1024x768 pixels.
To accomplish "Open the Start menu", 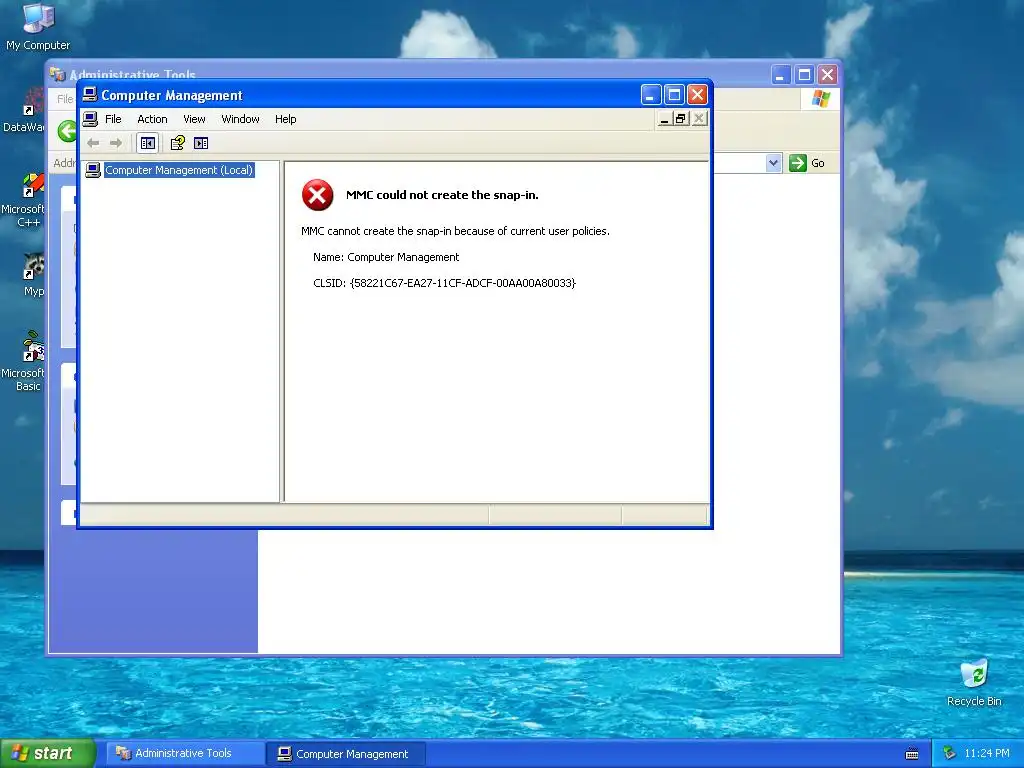I will click(x=47, y=753).
